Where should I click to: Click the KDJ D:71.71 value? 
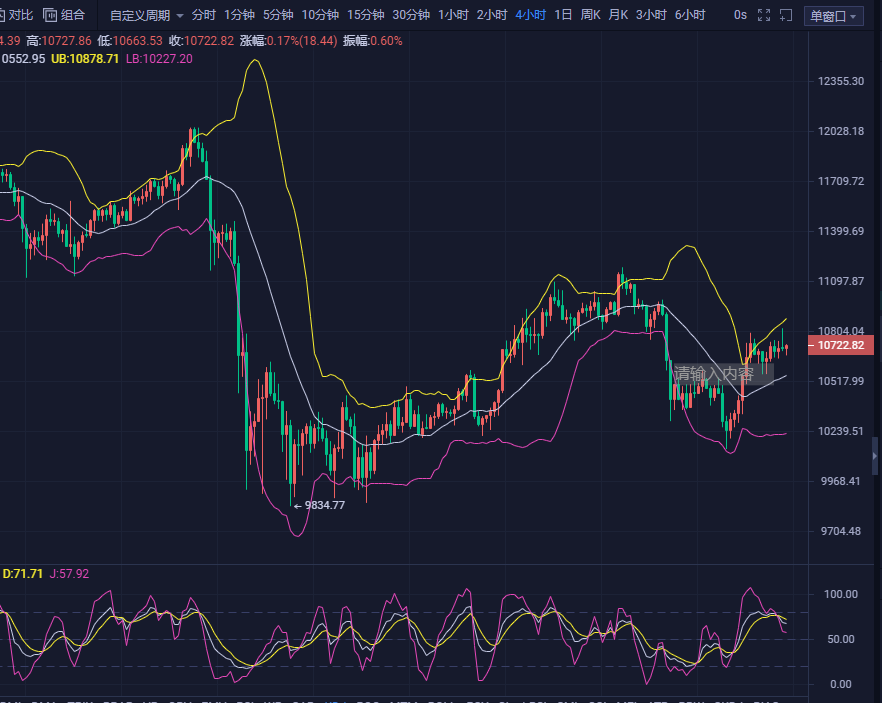coord(22,574)
